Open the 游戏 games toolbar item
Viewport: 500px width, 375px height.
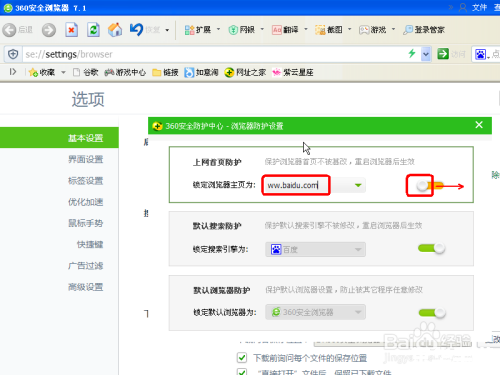(x=373, y=30)
